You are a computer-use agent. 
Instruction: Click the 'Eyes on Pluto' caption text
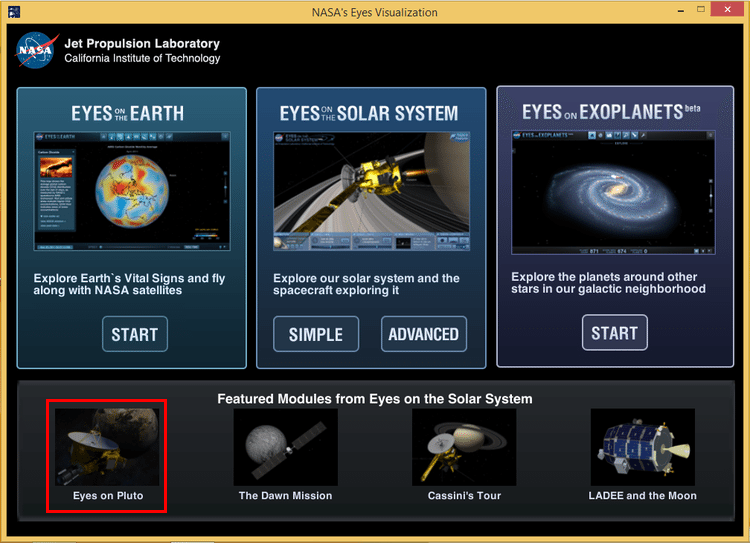click(108, 496)
